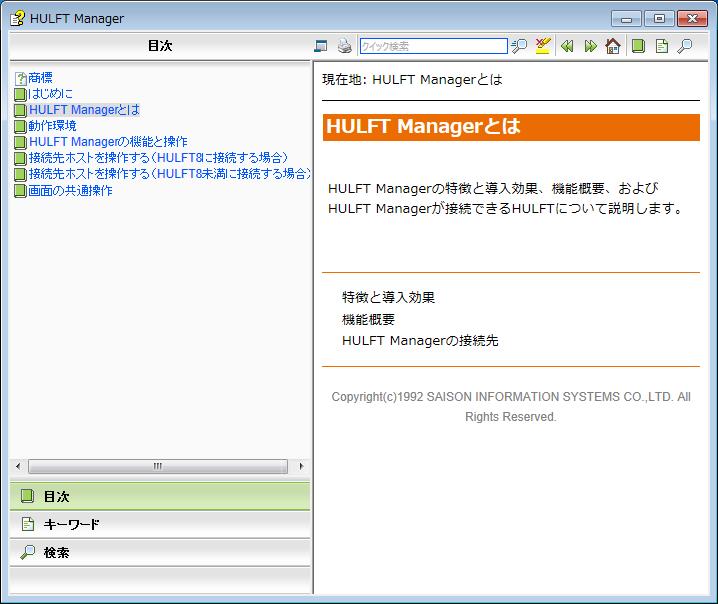Click the page icon beside 商標
This screenshot has height=604, width=718.
tap(21, 79)
